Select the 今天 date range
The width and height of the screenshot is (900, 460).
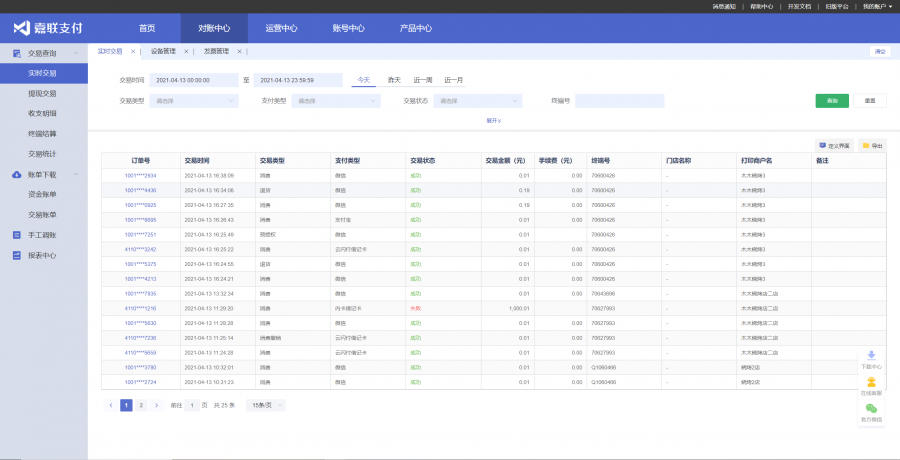point(364,80)
